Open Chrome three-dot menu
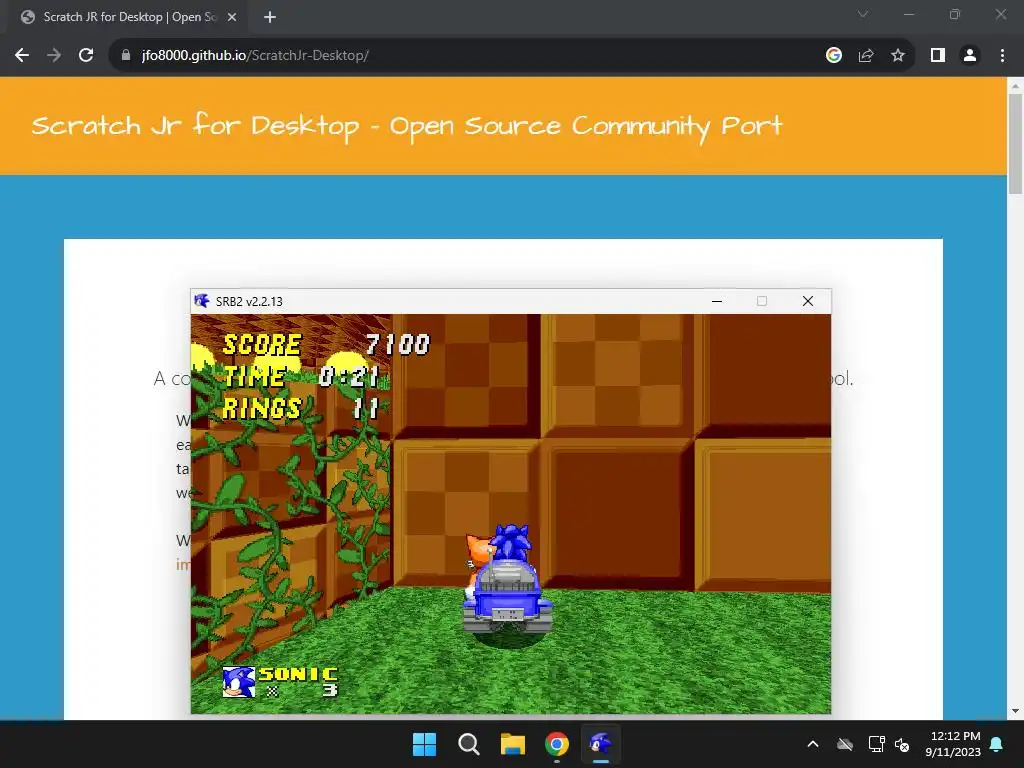 pos(1002,56)
